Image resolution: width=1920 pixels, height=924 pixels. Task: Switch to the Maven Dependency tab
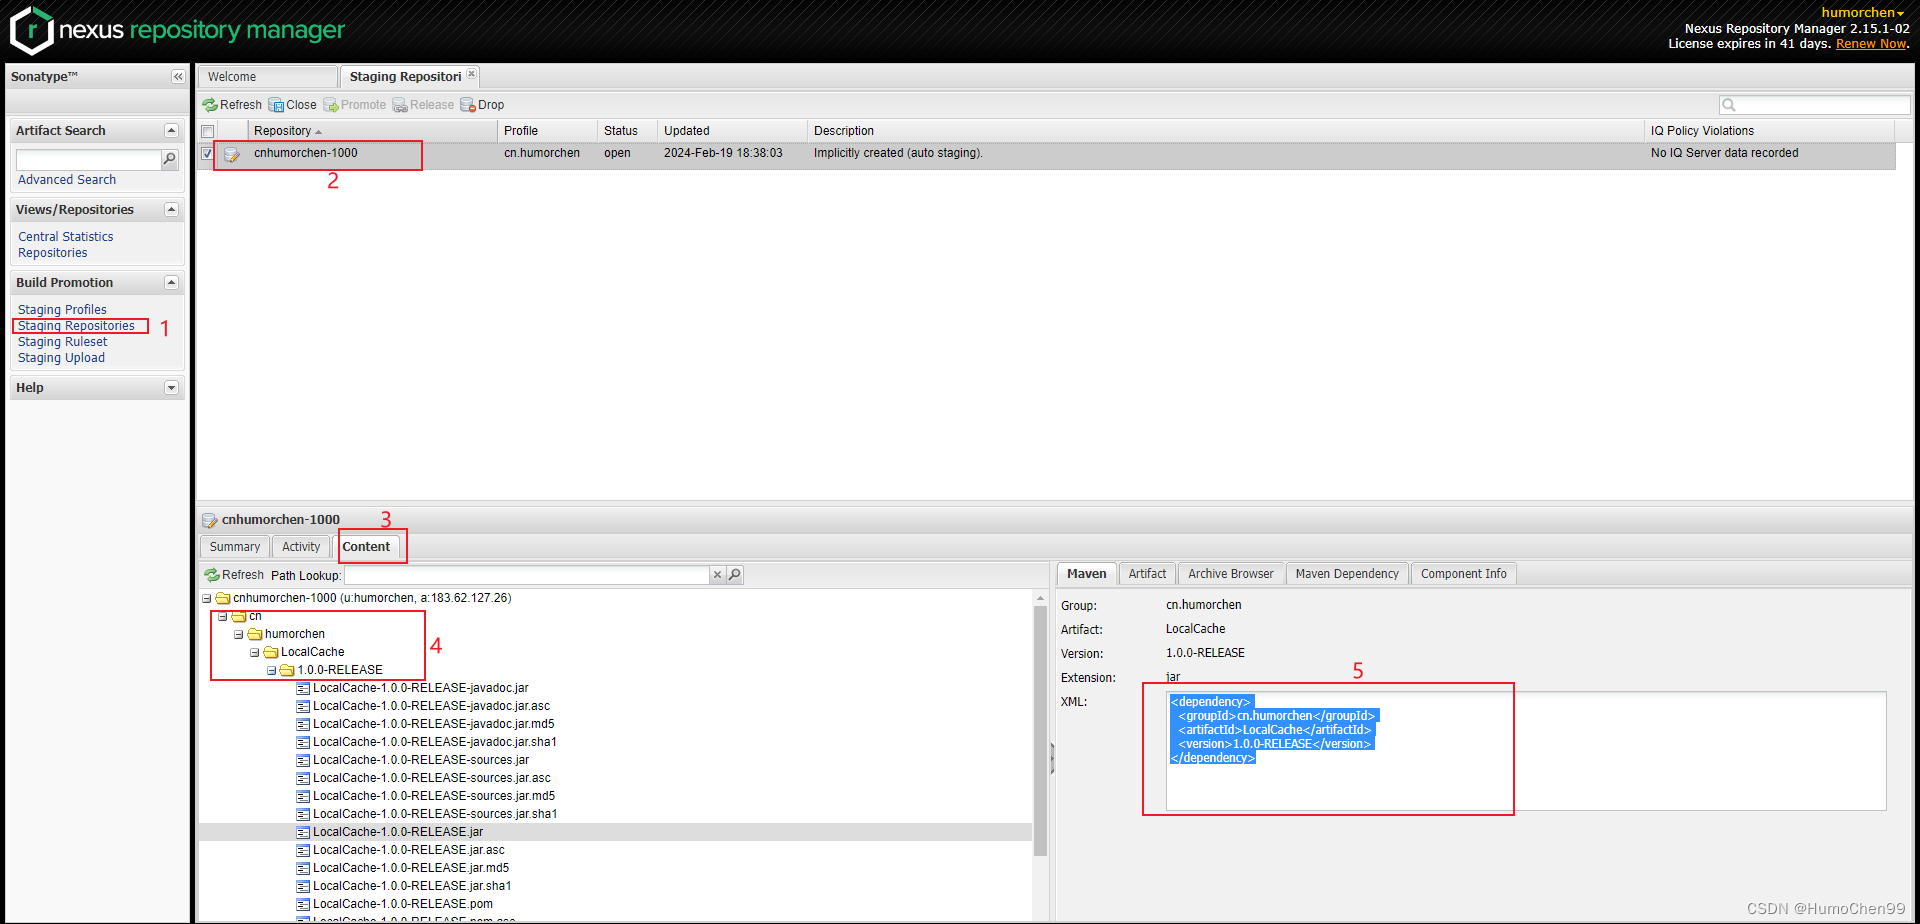pyautogui.click(x=1347, y=574)
